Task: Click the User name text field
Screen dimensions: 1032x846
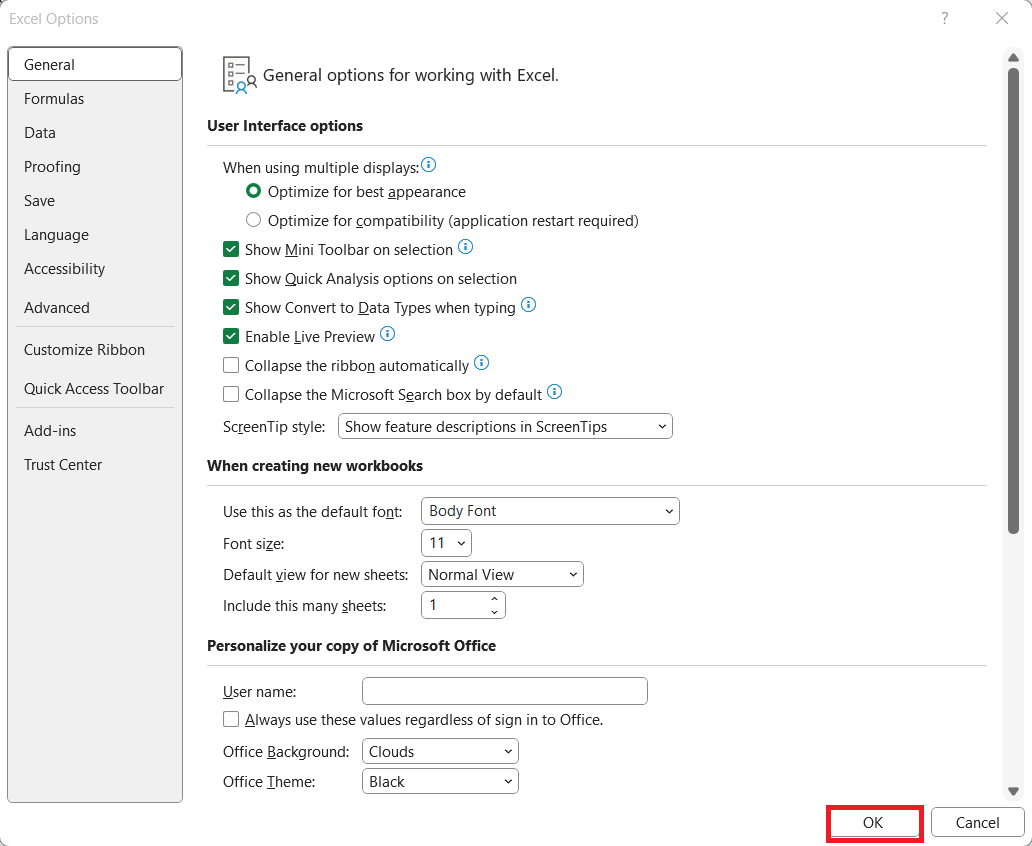Action: [505, 691]
